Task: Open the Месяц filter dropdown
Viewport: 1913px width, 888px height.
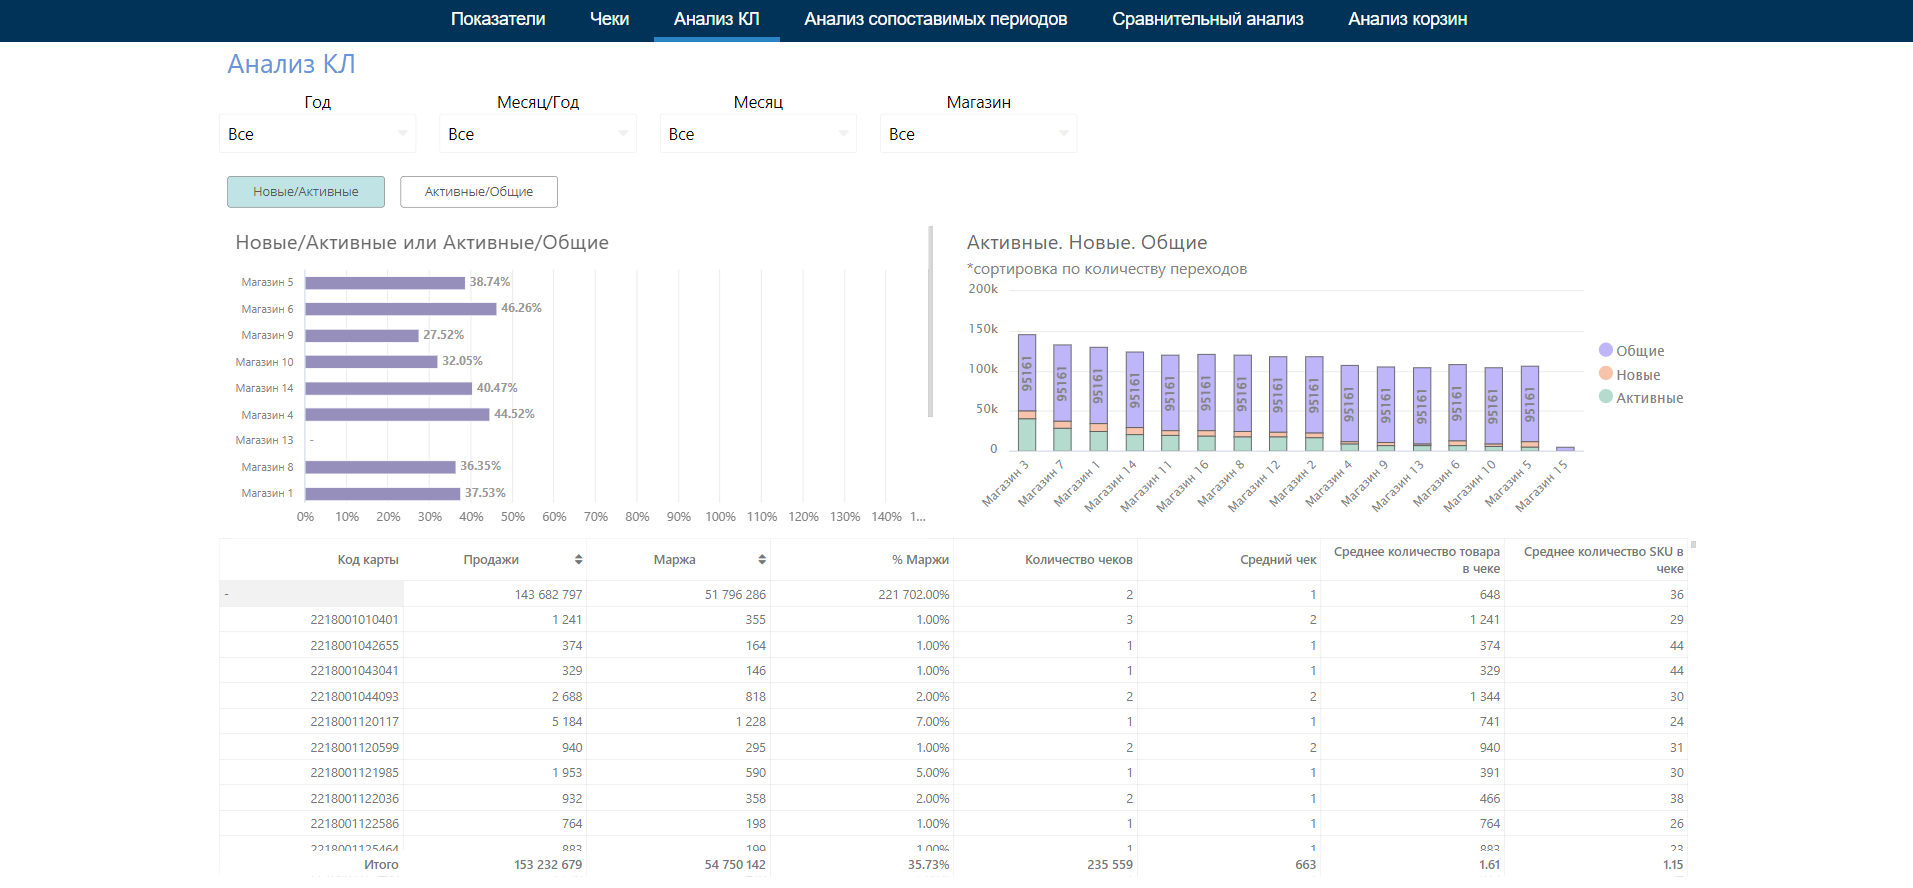Action: point(758,134)
